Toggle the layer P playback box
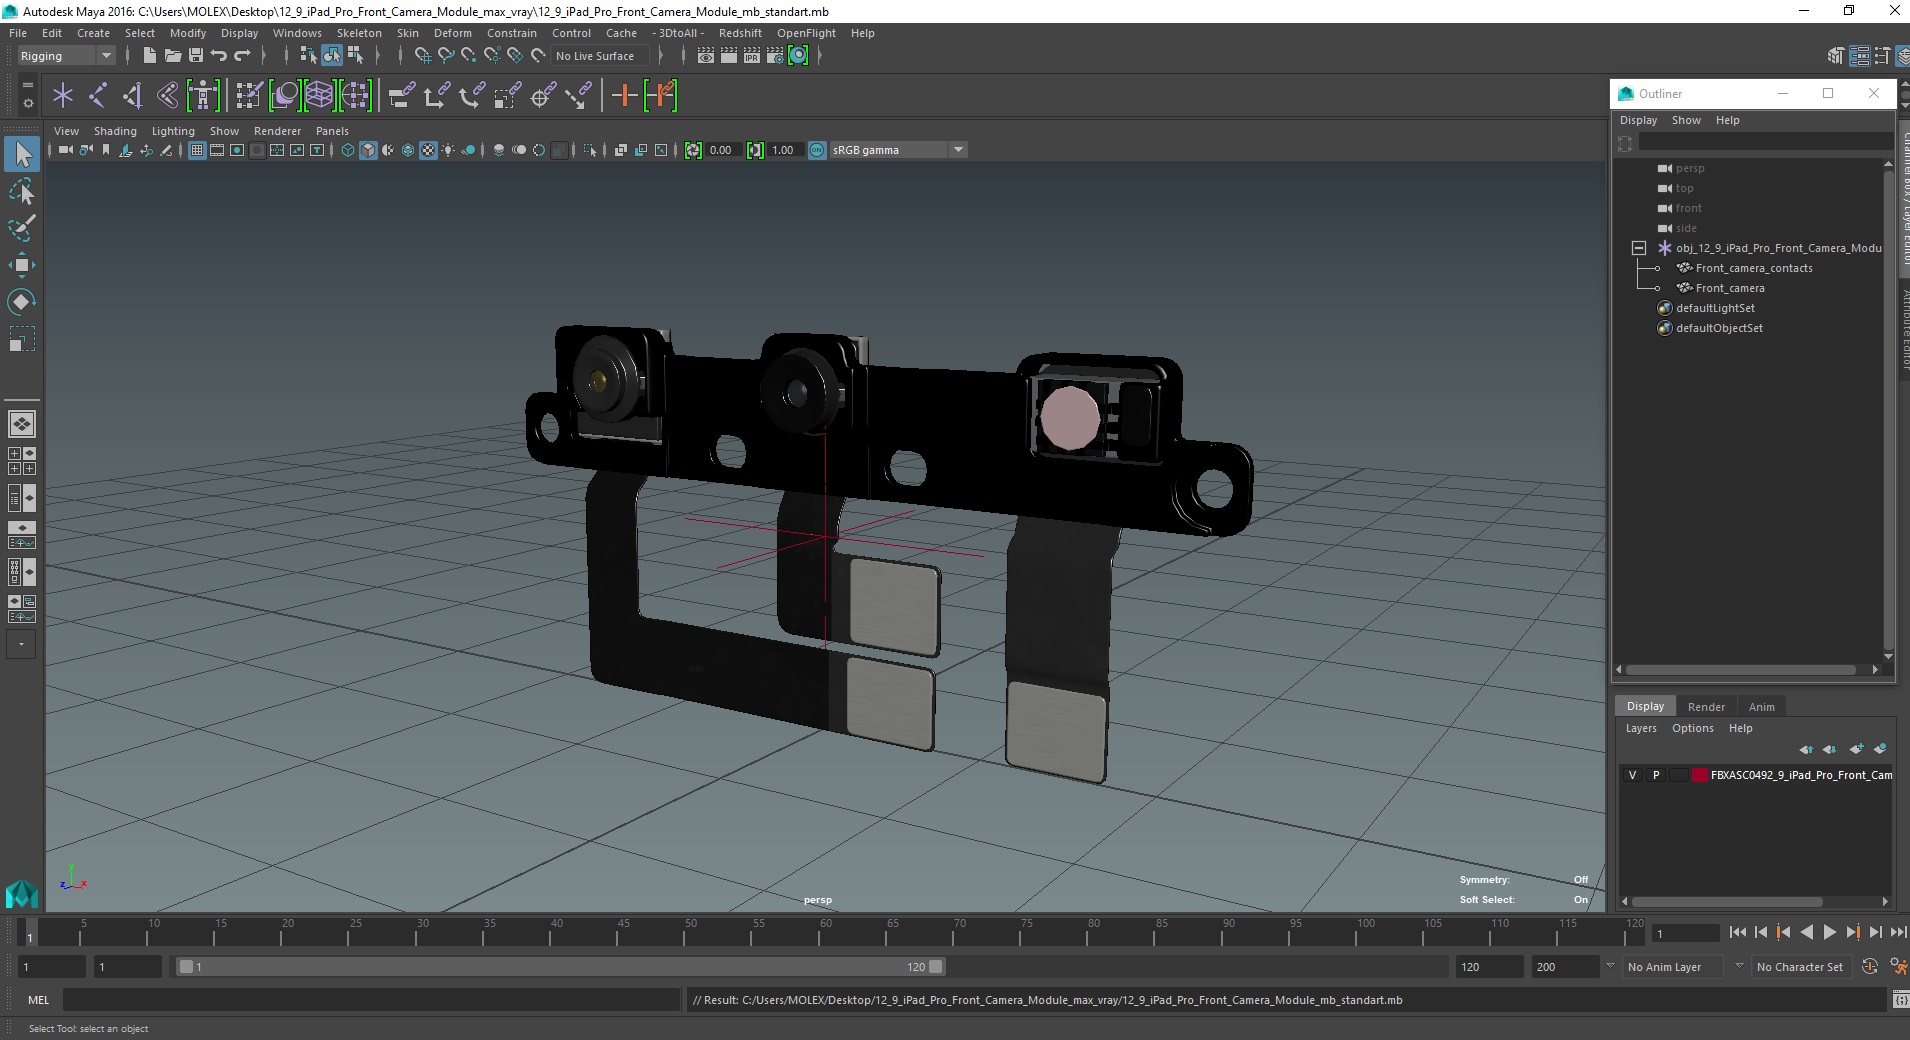The image size is (1910, 1040). (1656, 775)
